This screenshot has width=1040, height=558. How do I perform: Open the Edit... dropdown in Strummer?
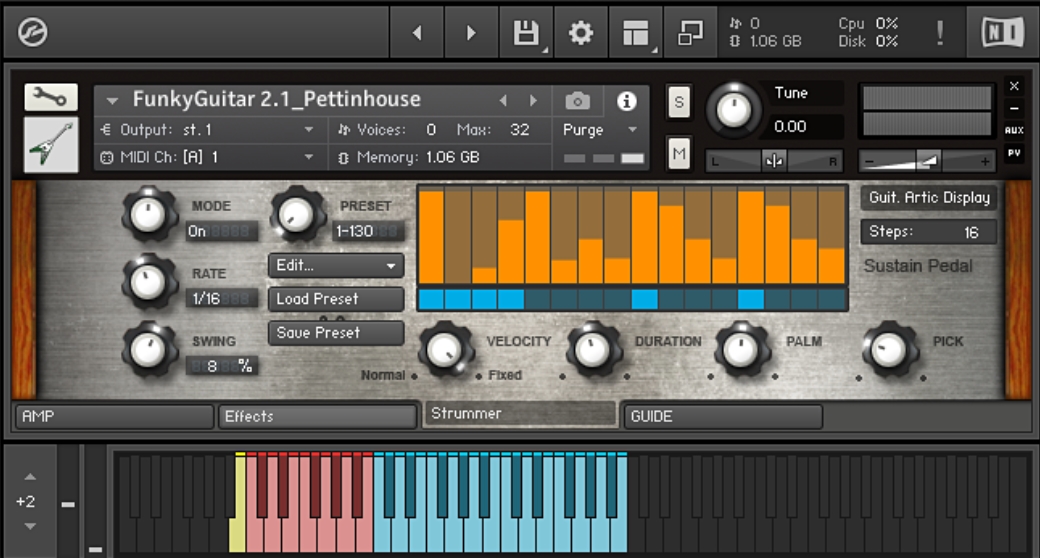pyautogui.click(x=336, y=265)
